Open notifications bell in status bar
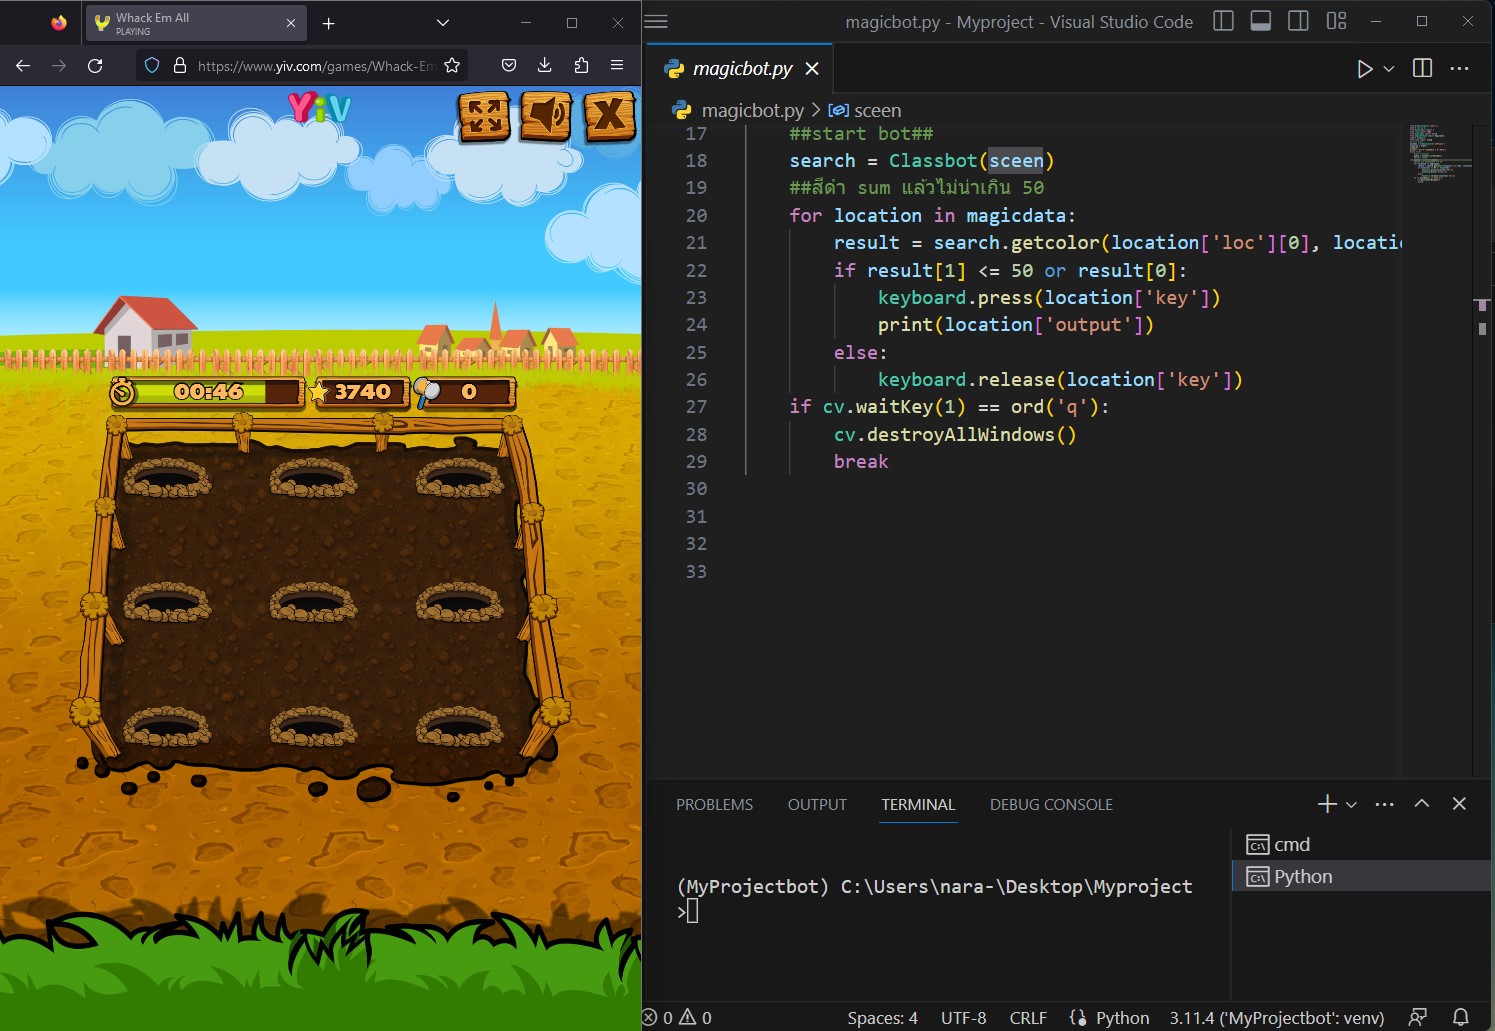This screenshot has width=1495, height=1031. (x=1460, y=1018)
